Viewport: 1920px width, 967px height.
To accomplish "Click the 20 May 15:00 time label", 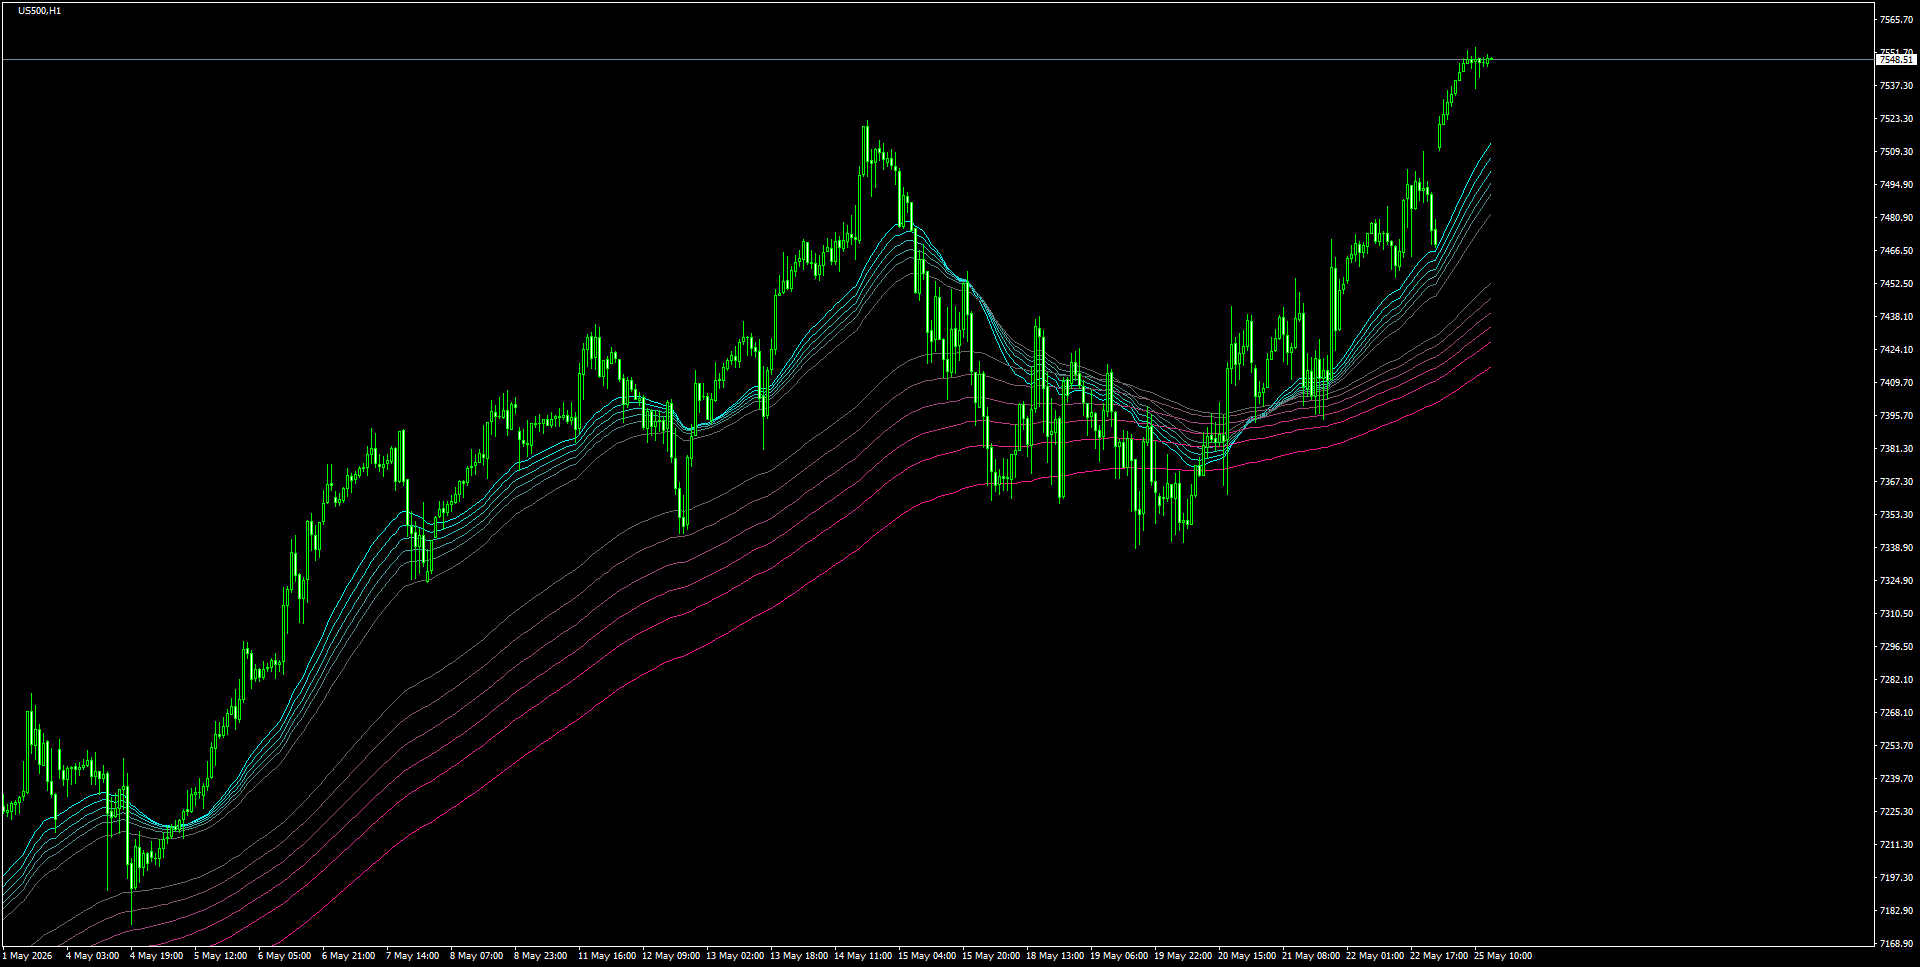I will 1247,956.
